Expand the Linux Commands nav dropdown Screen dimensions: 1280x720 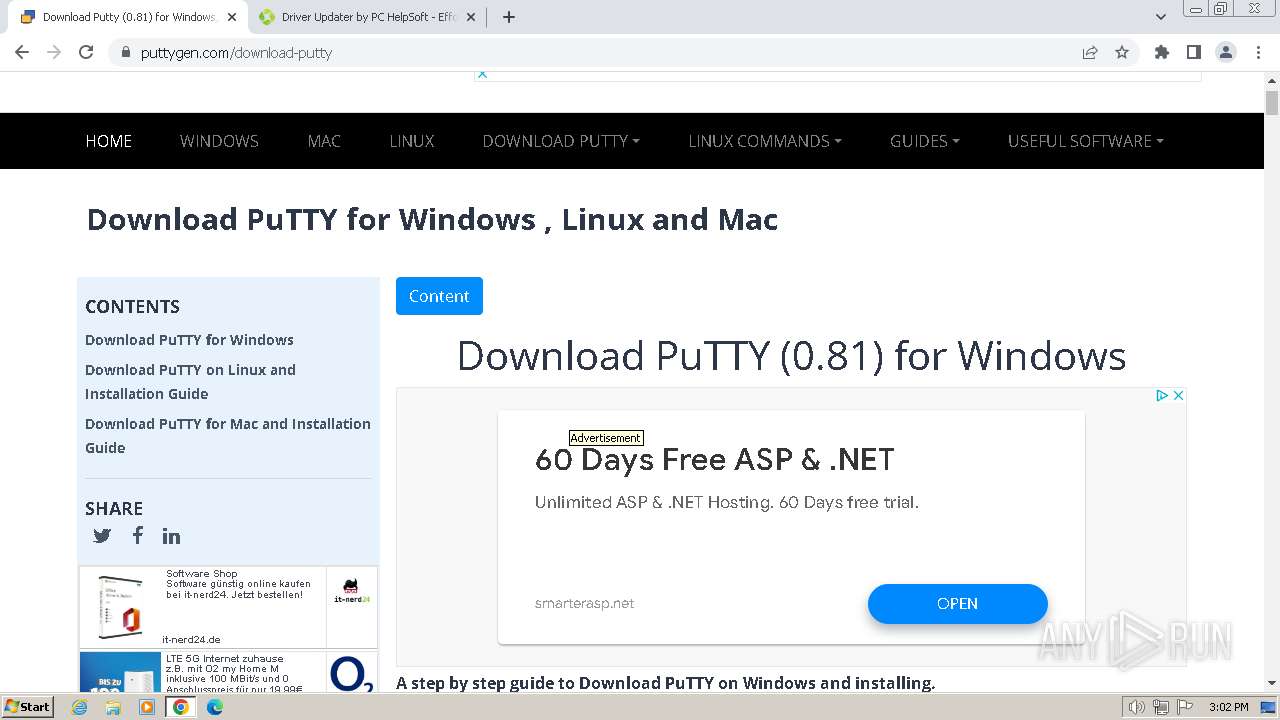(765, 141)
